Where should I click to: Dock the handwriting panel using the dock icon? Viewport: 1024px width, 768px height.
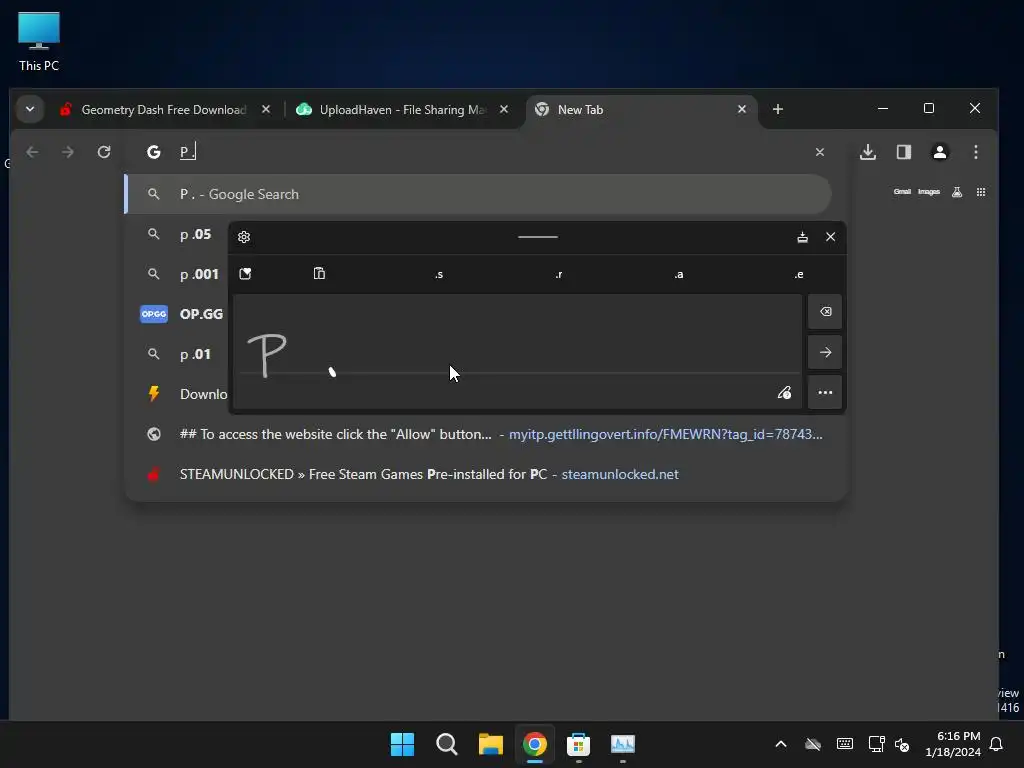point(803,237)
